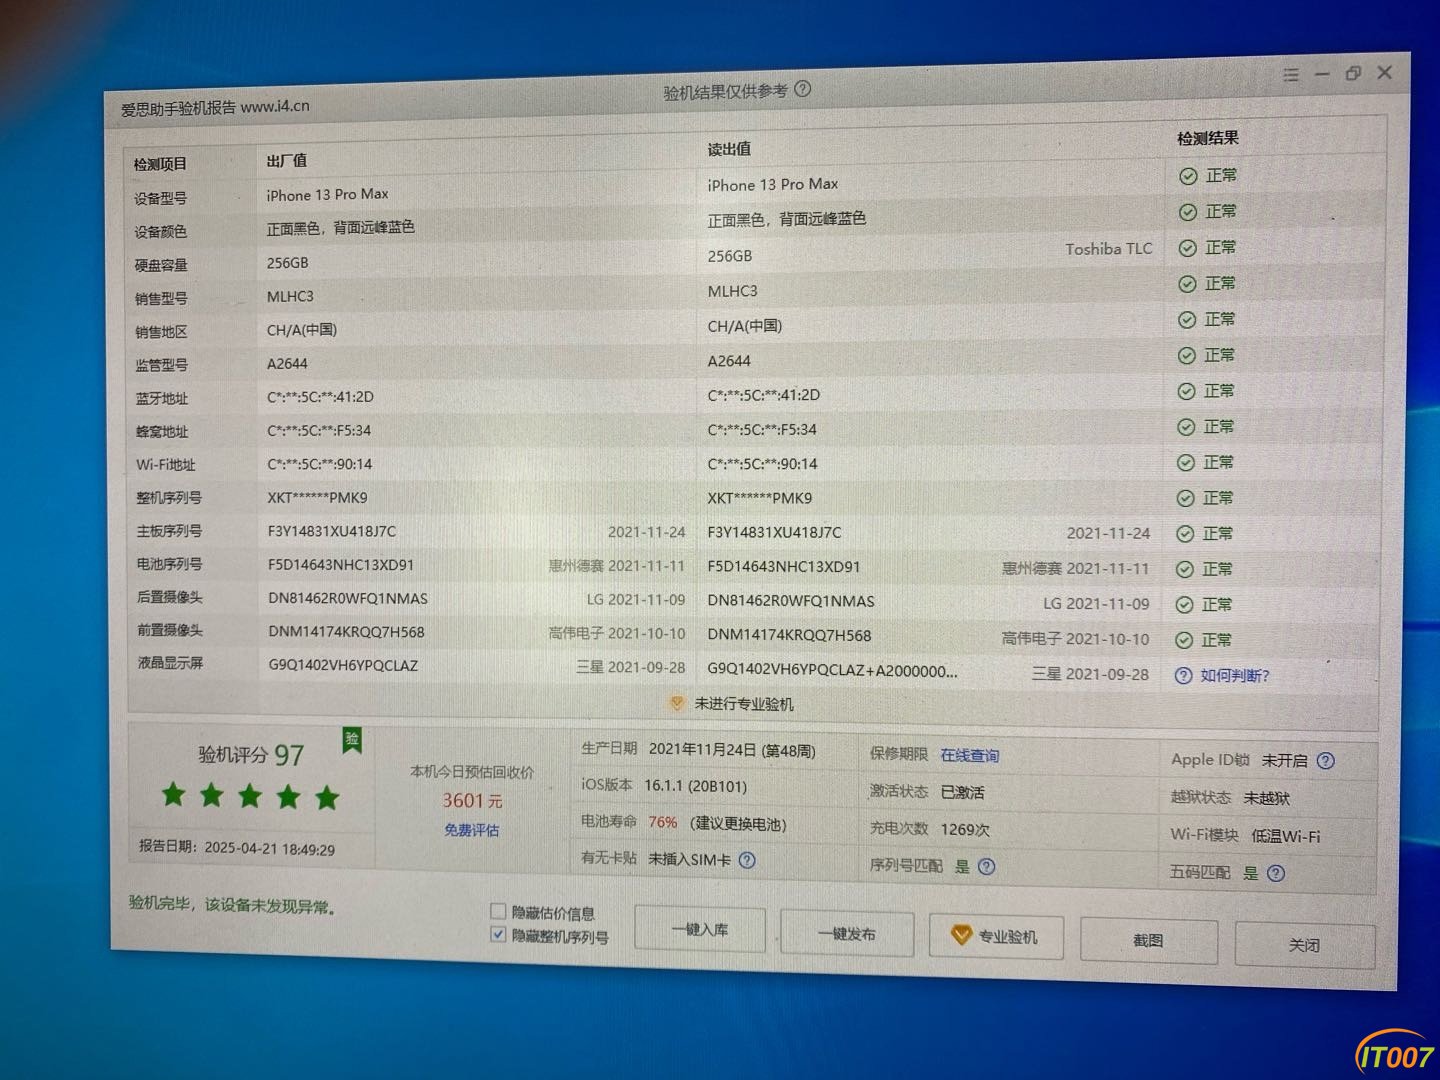
Task: Click iOS version 16.1.1 (20B101)
Action: (695, 786)
